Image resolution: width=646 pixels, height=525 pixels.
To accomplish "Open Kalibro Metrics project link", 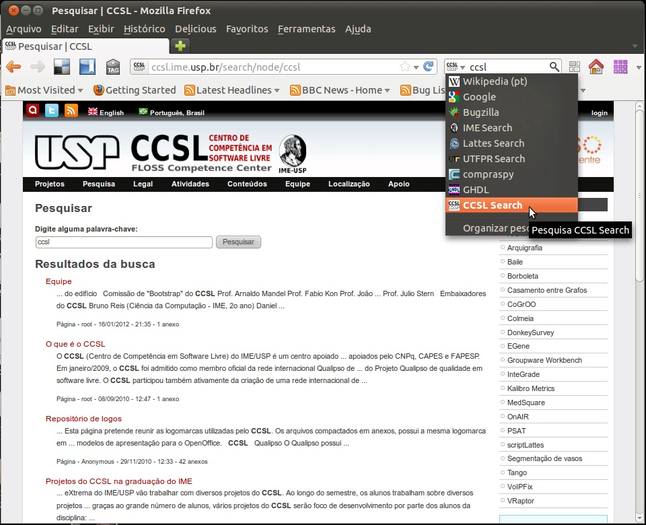I will (531, 388).
